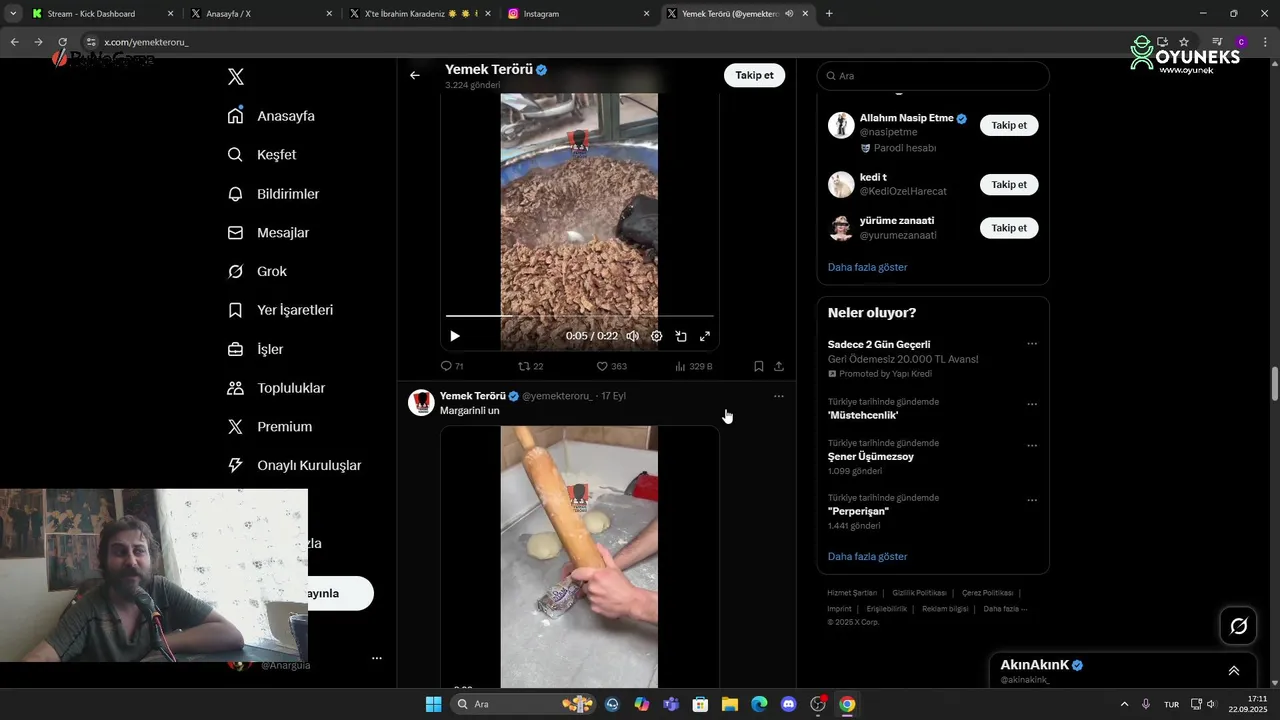Open Hizmet Şartları footer link
The height and width of the screenshot is (720, 1280).
852,593
